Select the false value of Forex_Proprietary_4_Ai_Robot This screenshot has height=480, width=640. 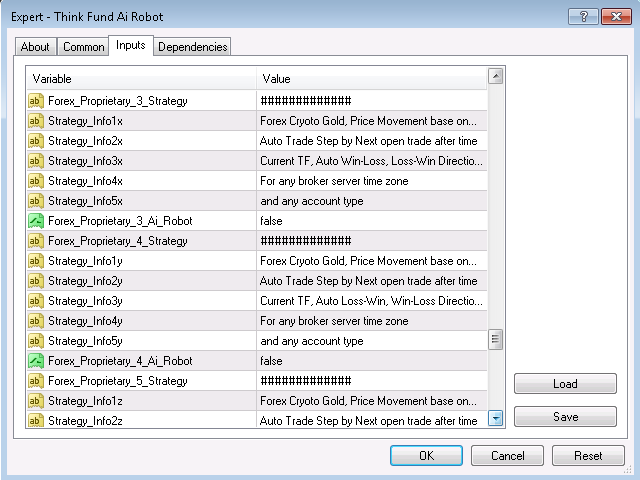tap(372, 361)
